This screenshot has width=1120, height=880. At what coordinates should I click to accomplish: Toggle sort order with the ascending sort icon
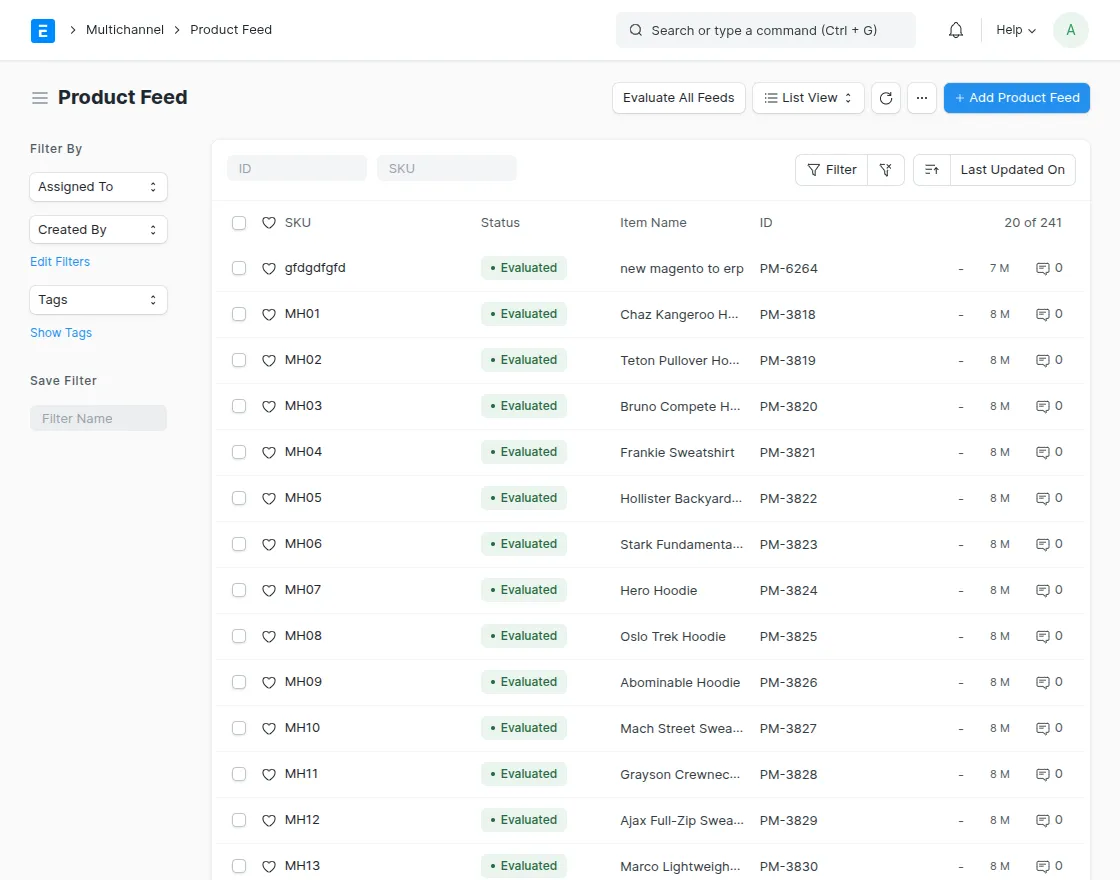(932, 170)
